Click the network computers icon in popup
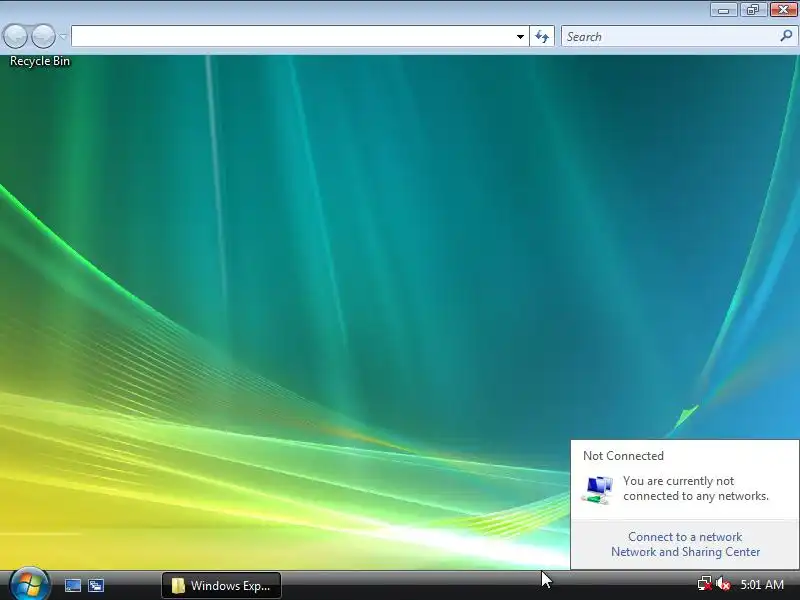800x600 pixels. 597,489
